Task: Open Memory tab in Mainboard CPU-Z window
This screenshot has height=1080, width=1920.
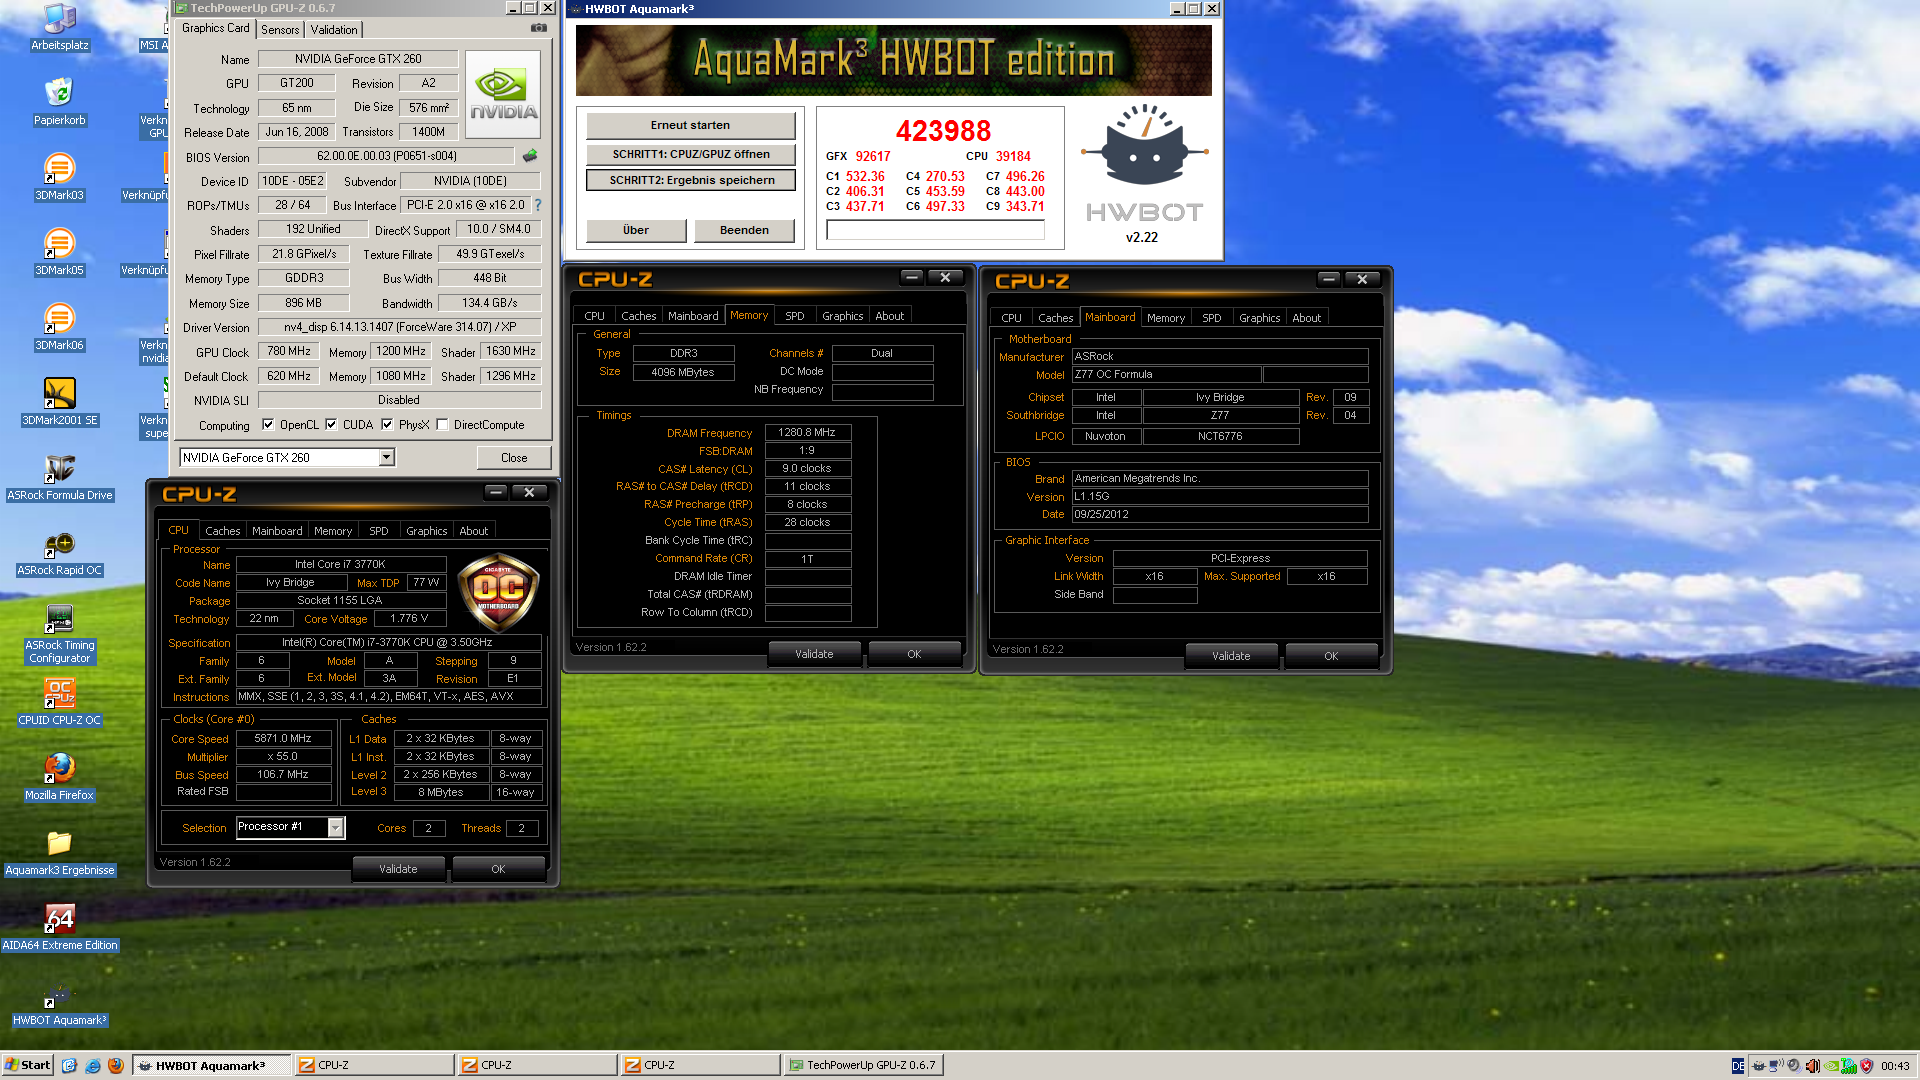Action: coord(1166,318)
